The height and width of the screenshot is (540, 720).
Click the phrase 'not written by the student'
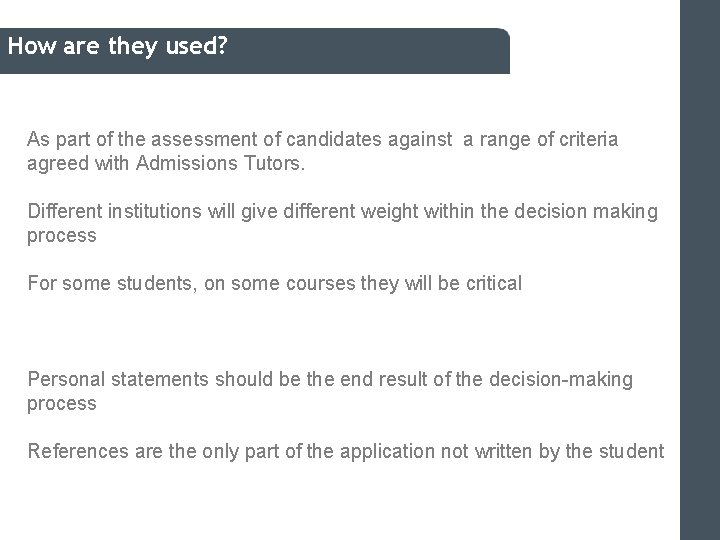pyautogui.click(x=552, y=452)
